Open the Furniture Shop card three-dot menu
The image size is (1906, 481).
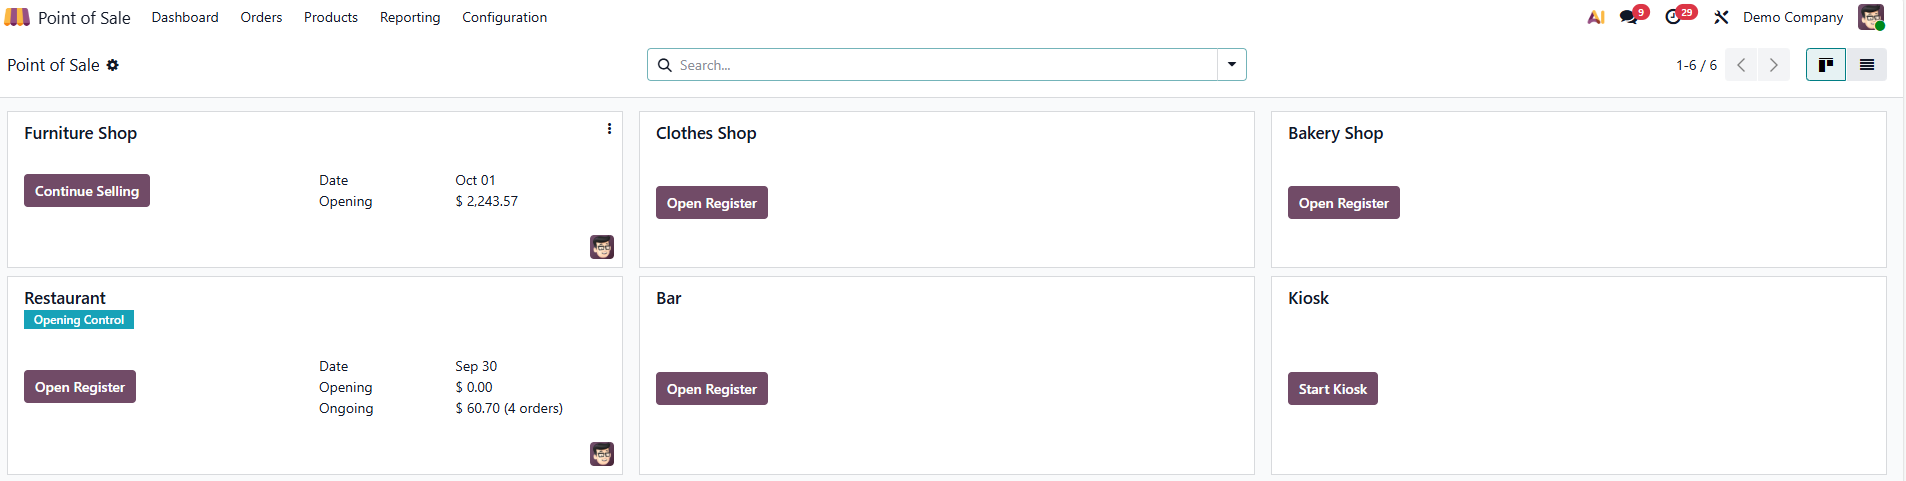pyautogui.click(x=609, y=129)
